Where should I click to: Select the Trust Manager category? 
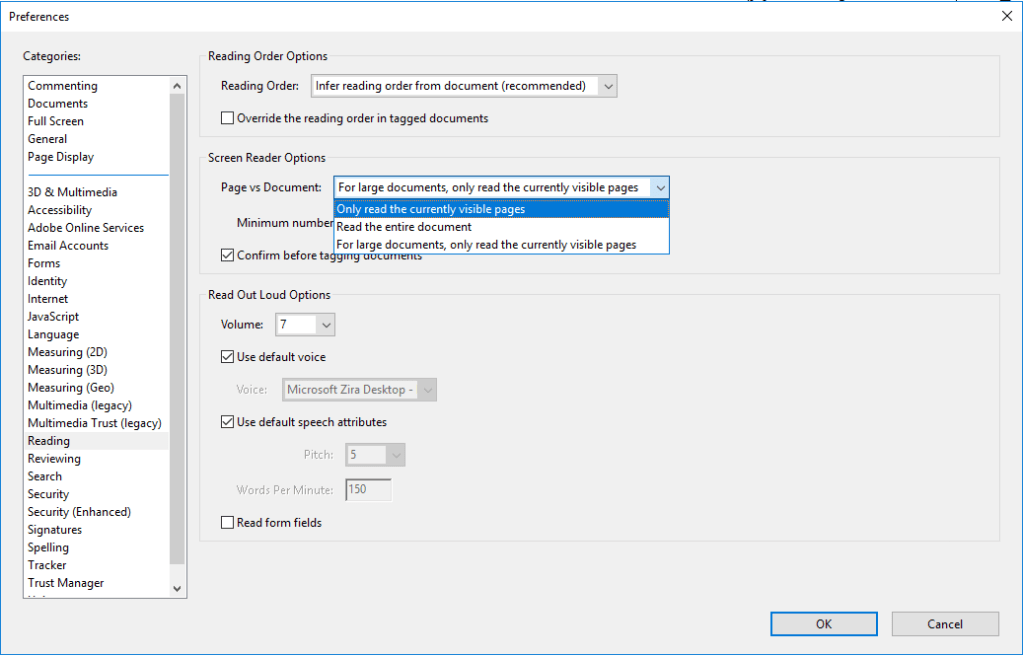point(66,583)
